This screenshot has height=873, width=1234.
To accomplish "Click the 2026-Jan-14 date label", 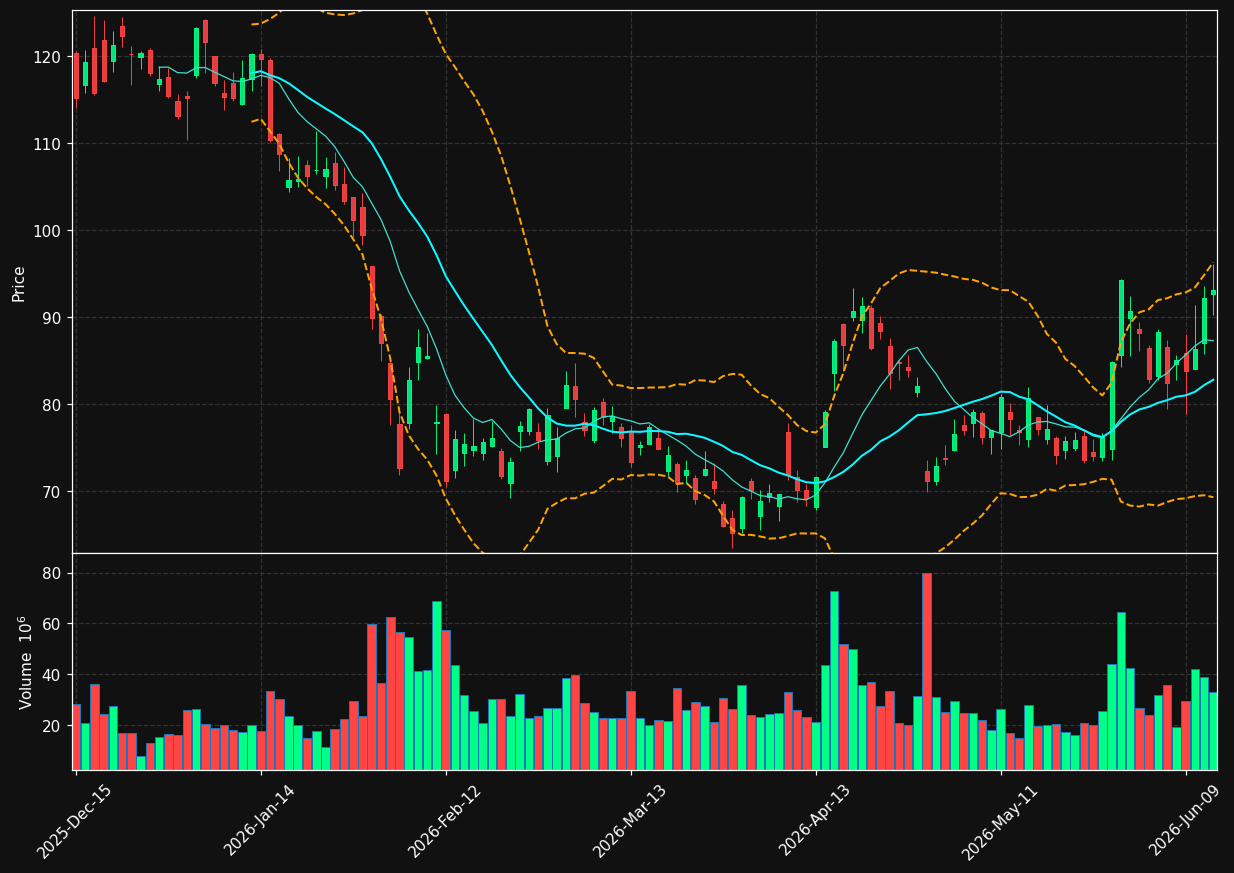I will [x=260, y=821].
